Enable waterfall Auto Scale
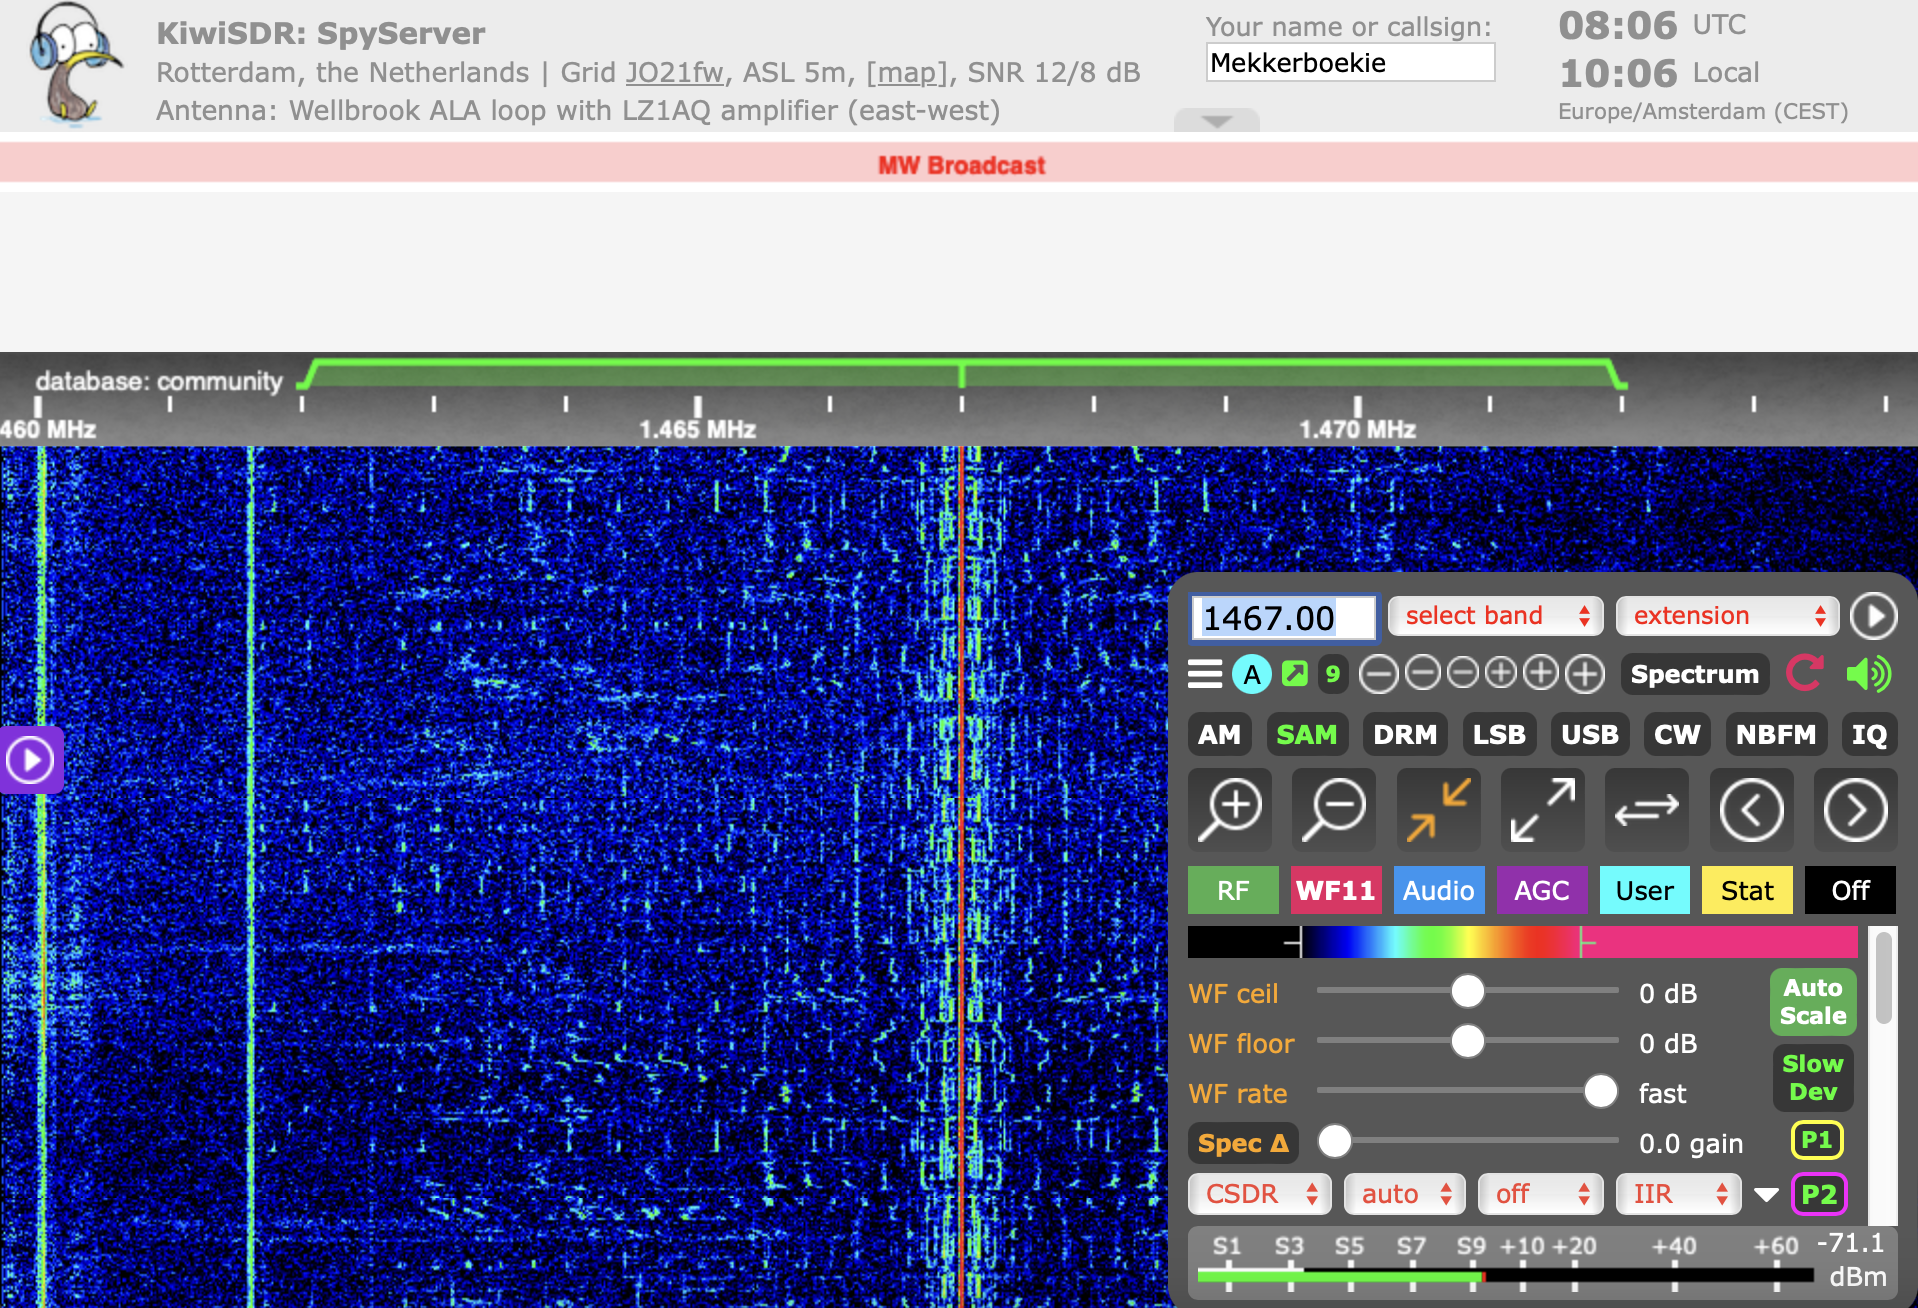This screenshot has width=1918, height=1308. click(x=1812, y=1002)
